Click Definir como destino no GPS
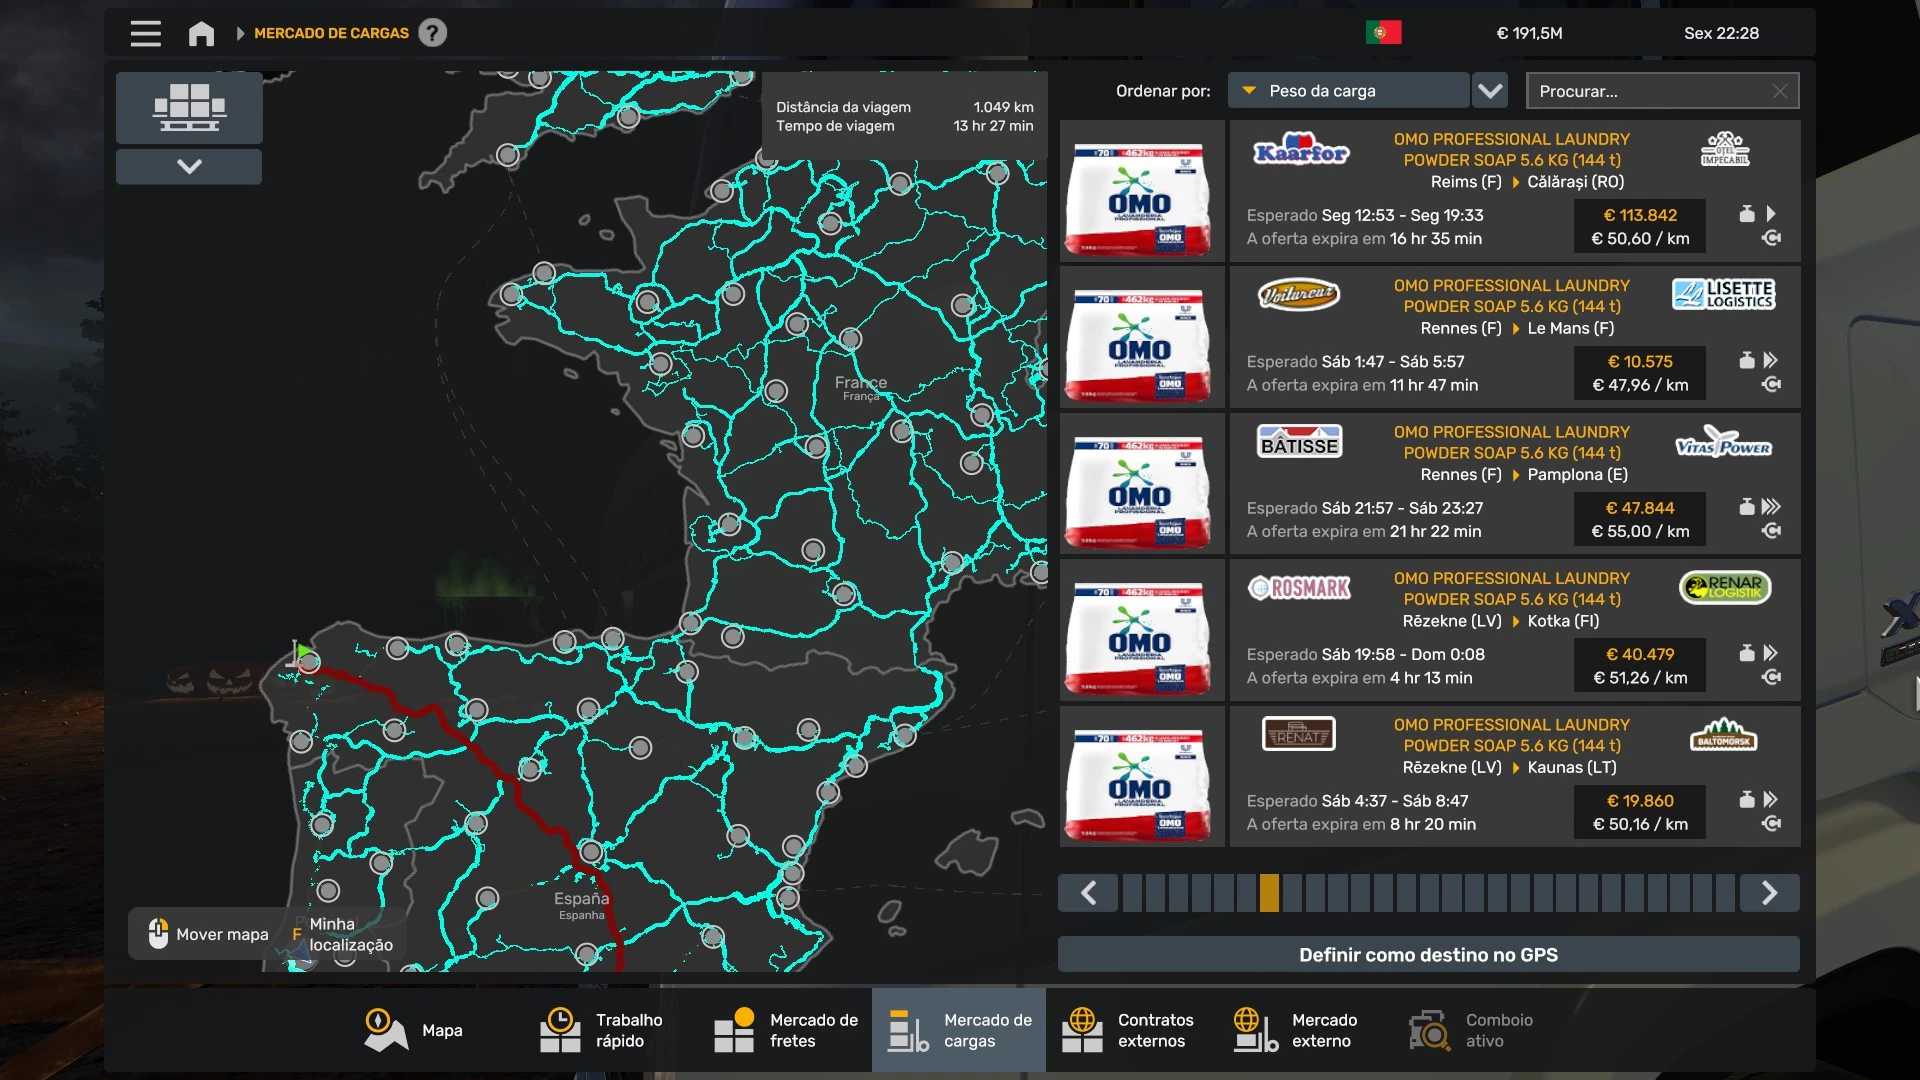Viewport: 1920px width, 1080px height. pos(1428,955)
